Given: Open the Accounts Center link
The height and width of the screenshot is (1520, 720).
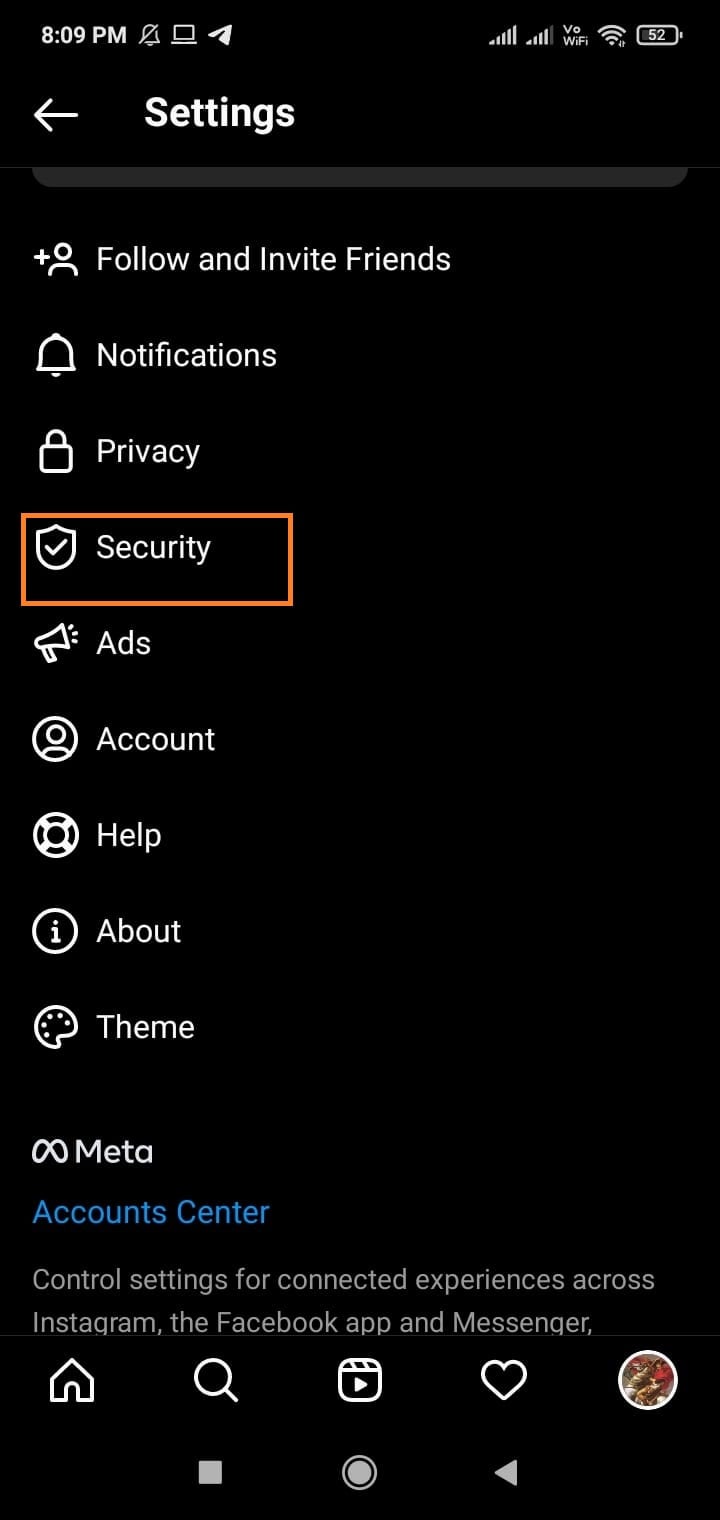Looking at the screenshot, I should 150,1211.
